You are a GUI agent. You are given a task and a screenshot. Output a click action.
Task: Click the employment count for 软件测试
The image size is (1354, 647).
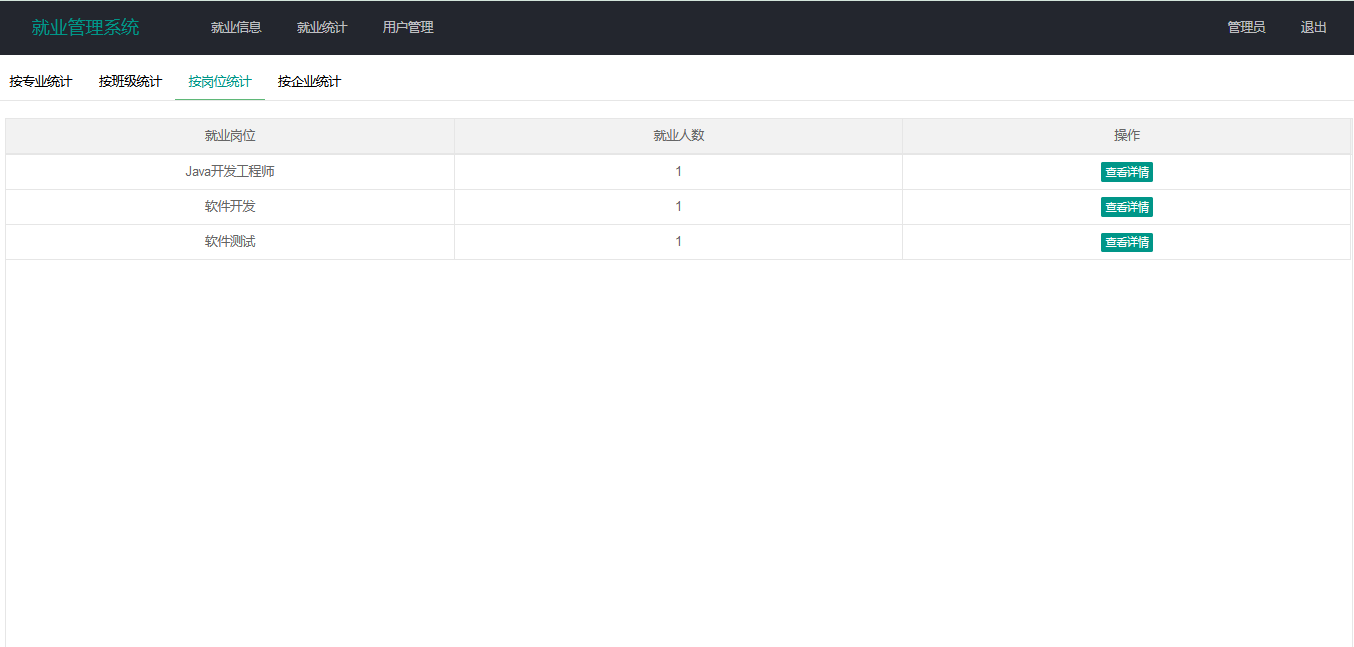(678, 242)
